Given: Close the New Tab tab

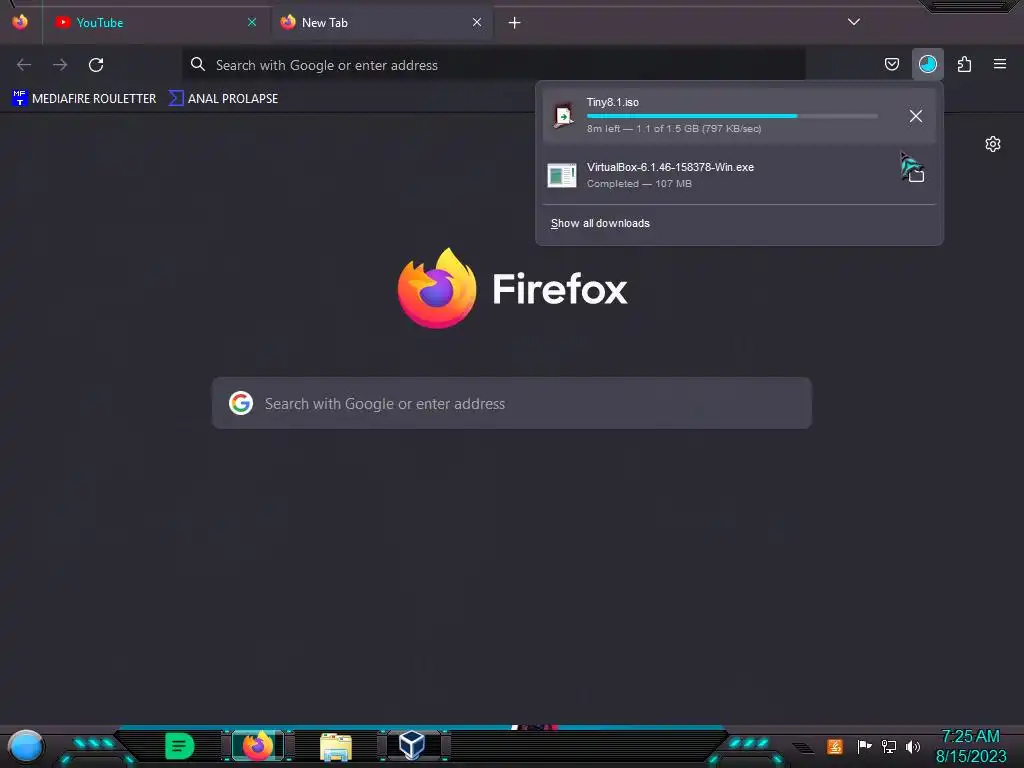Looking at the screenshot, I should click(x=477, y=23).
